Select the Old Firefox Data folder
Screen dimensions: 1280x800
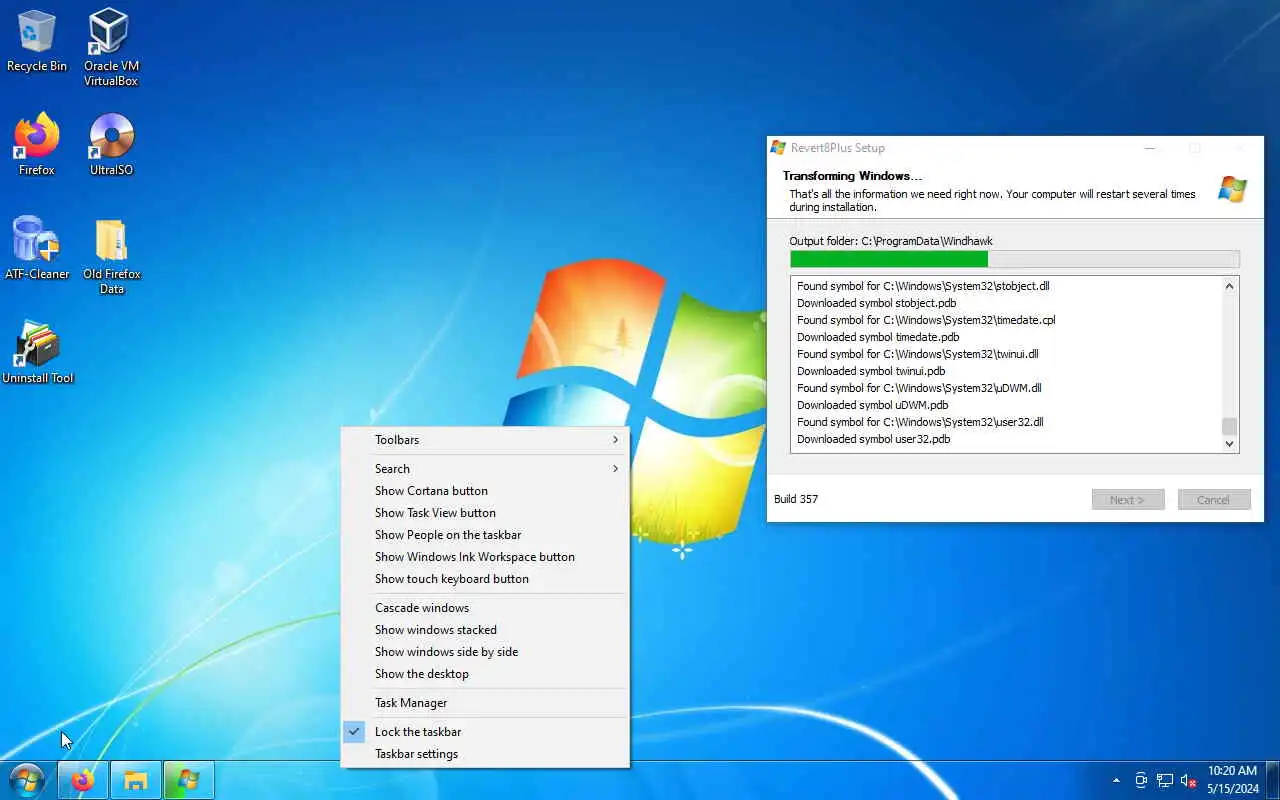(111, 257)
